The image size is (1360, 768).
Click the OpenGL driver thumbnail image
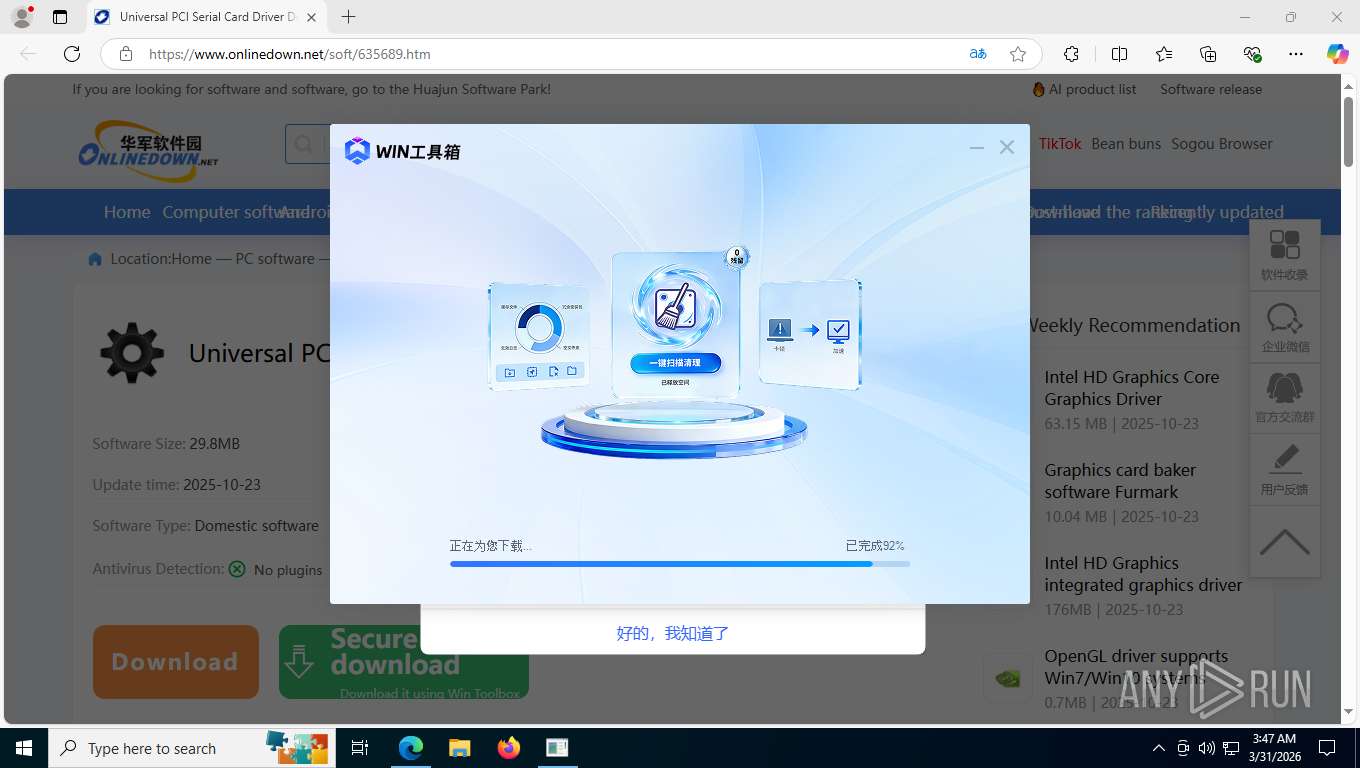tap(1007, 679)
